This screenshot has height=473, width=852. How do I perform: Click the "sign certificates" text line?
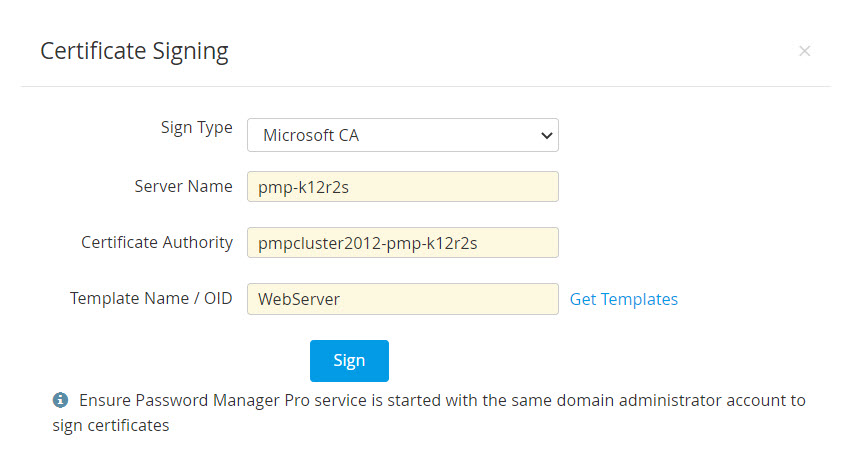coord(110,425)
